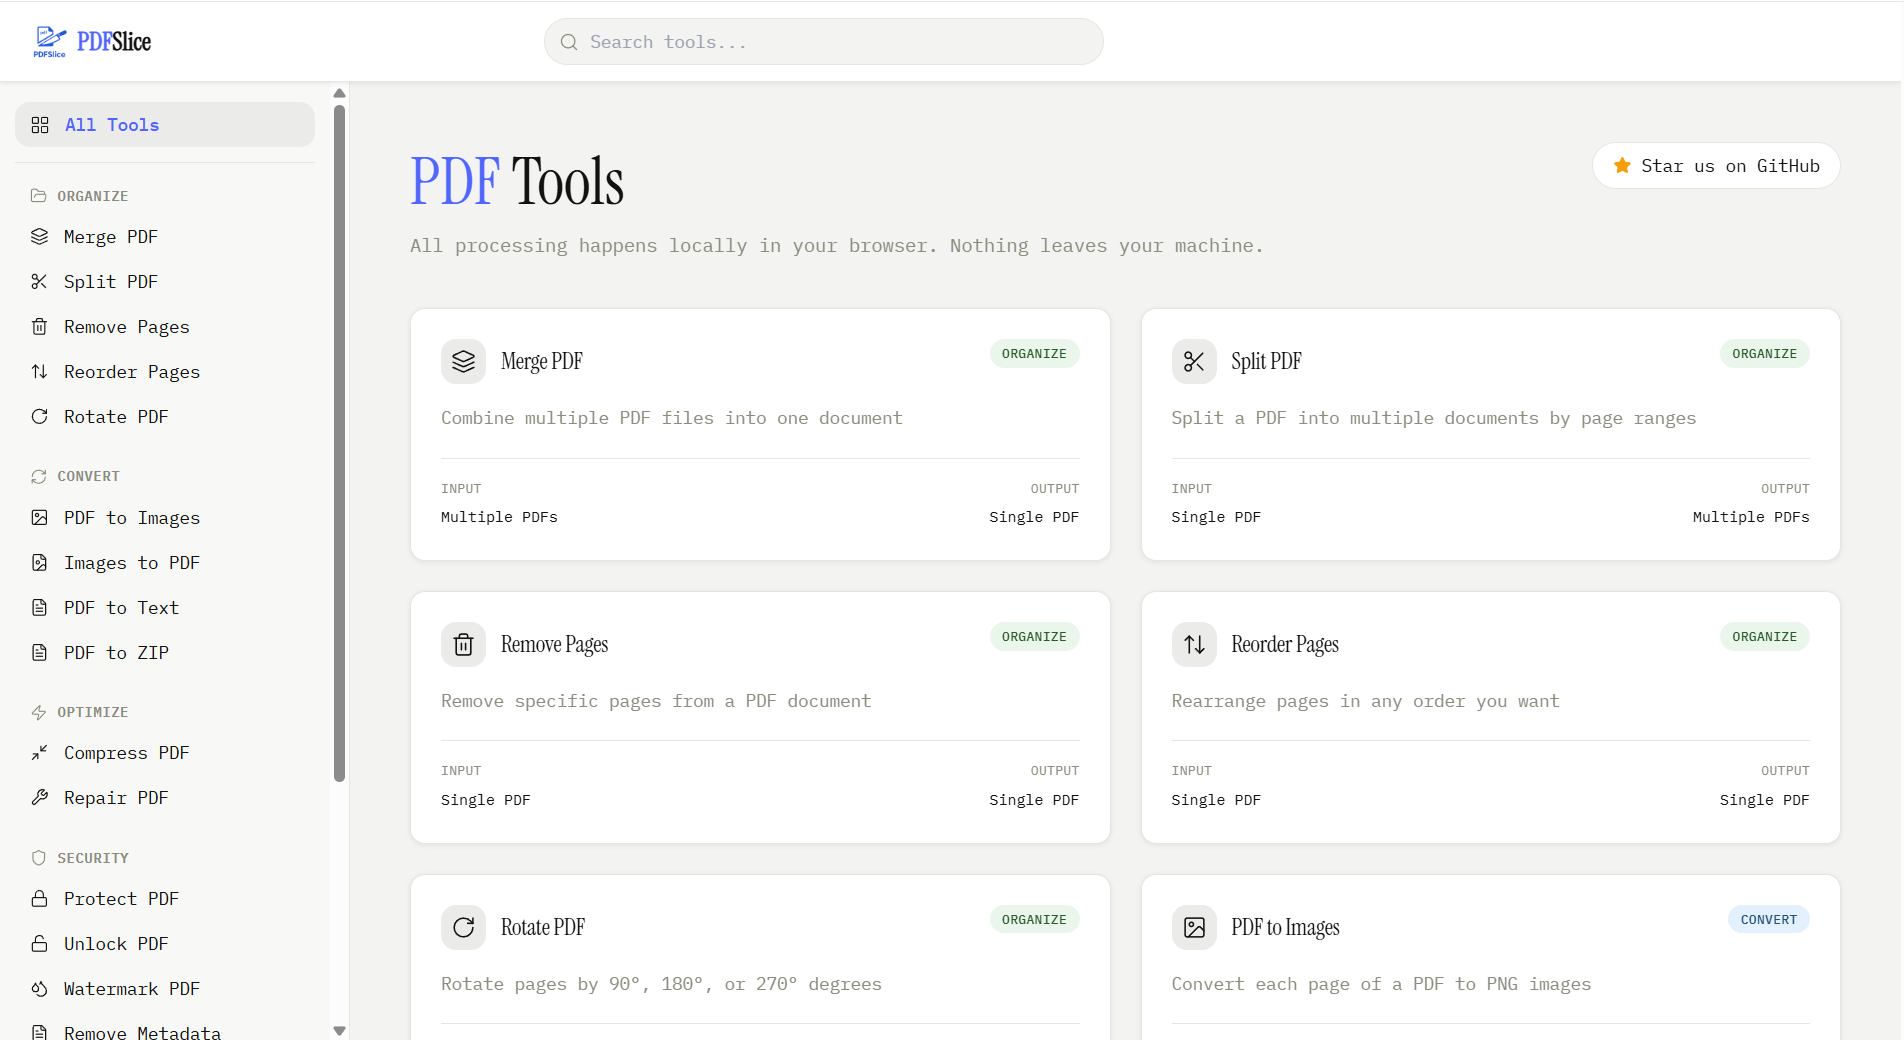Click the Protect PDF padlock icon
The width and height of the screenshot is (1904, 1040).
[40, 898]
